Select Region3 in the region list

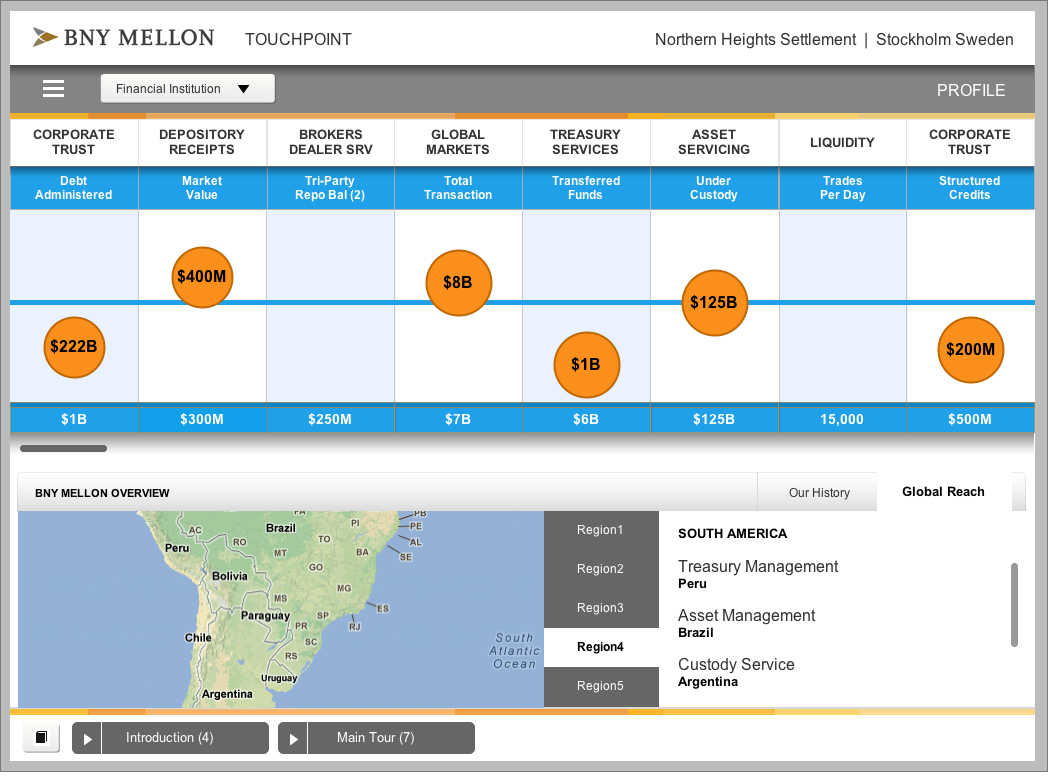point(600,608)
